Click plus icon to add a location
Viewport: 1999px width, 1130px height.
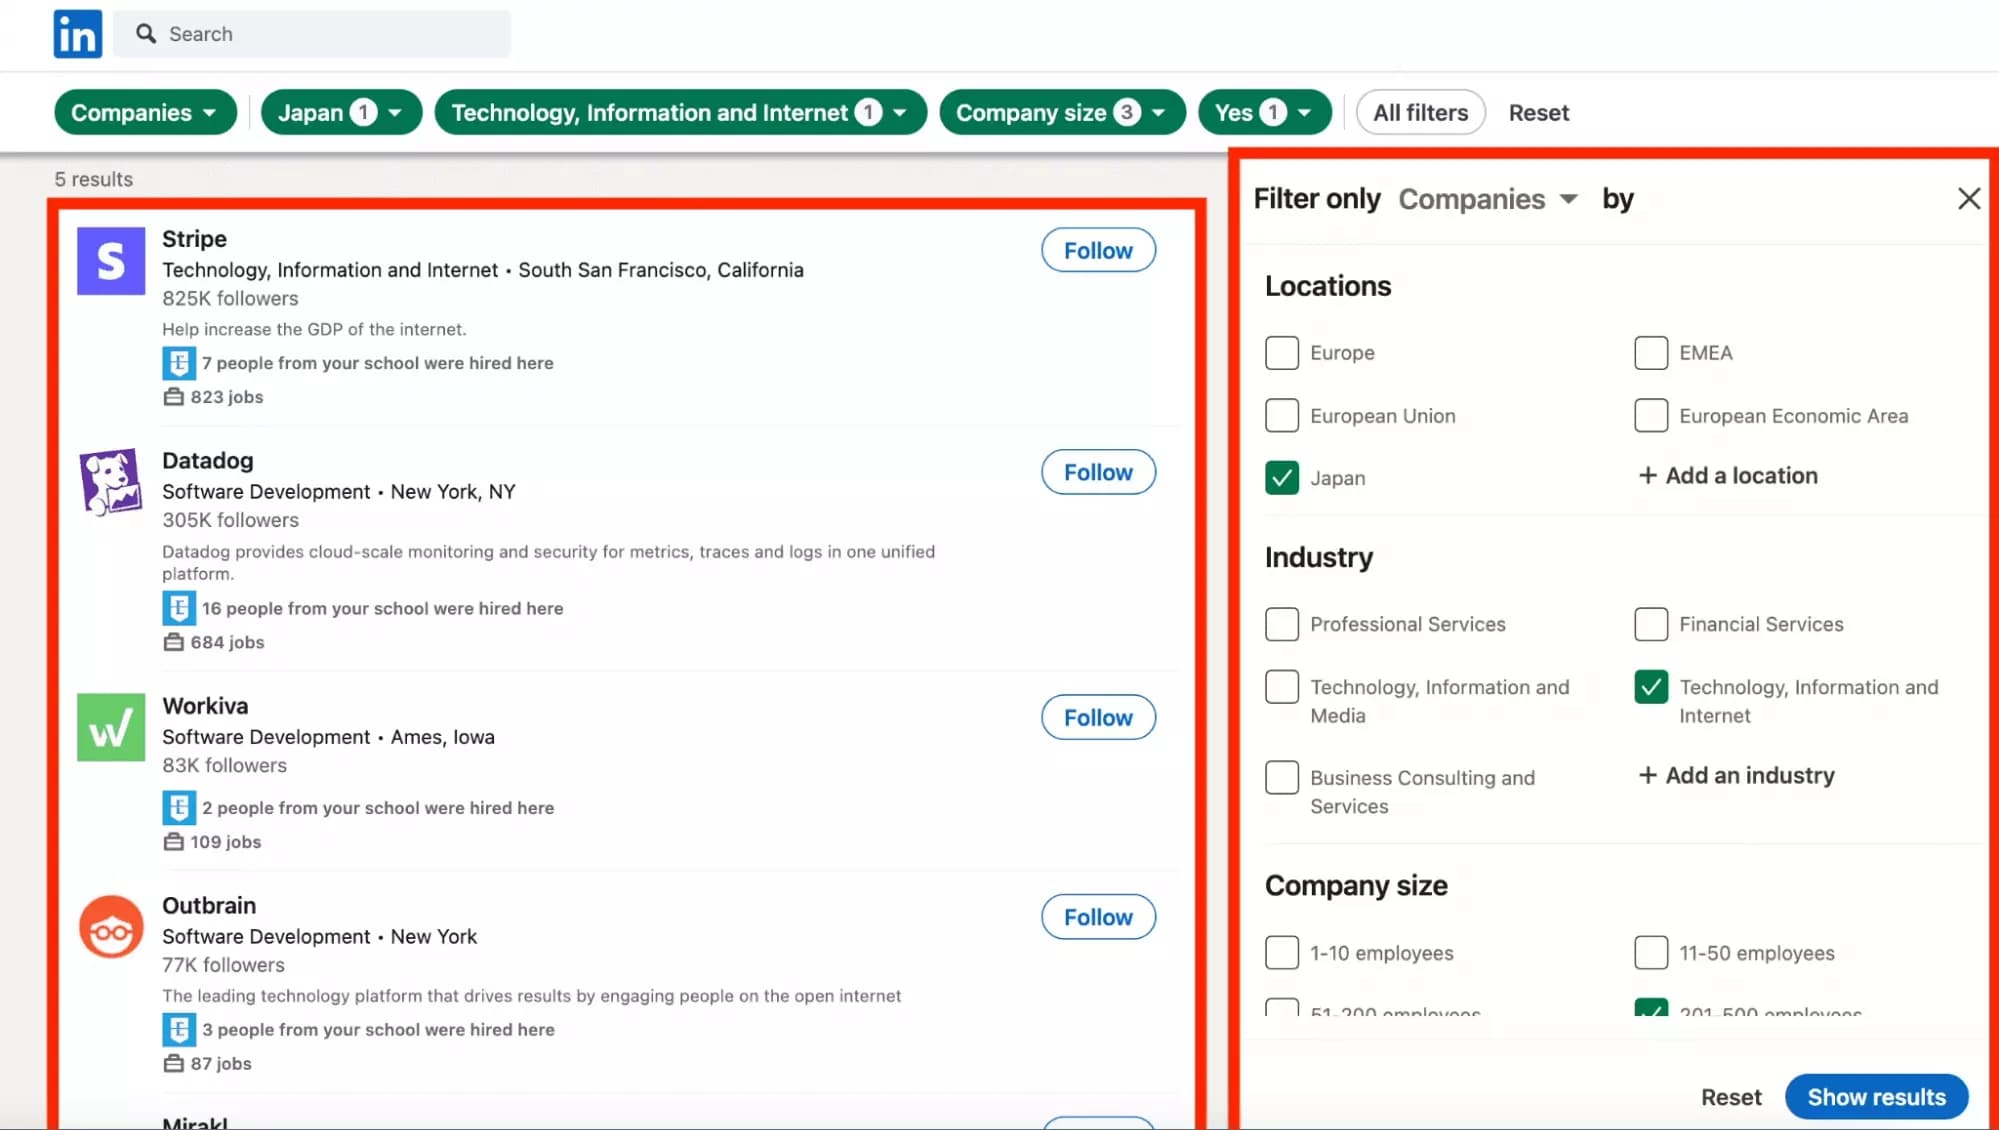pyautogui.click(x=1647, y=476)
